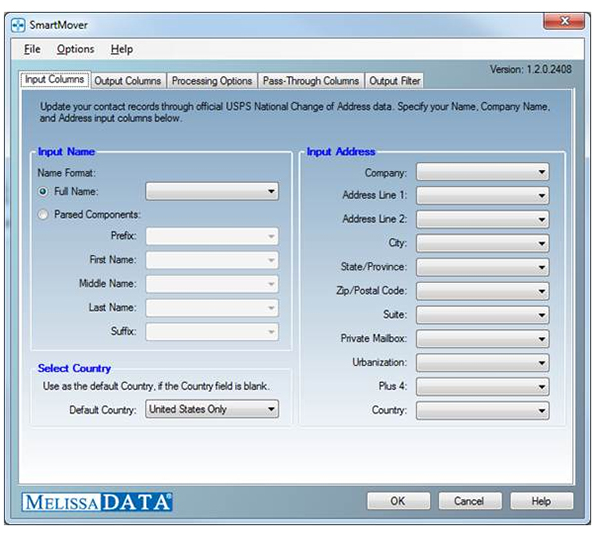Click the Input Name group heading

point(67,152)
